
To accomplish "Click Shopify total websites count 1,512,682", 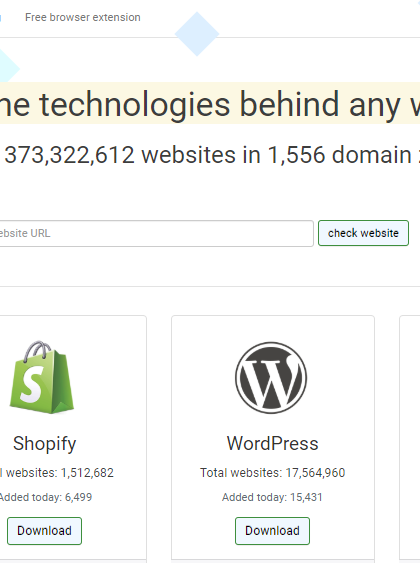I will 87,473.
